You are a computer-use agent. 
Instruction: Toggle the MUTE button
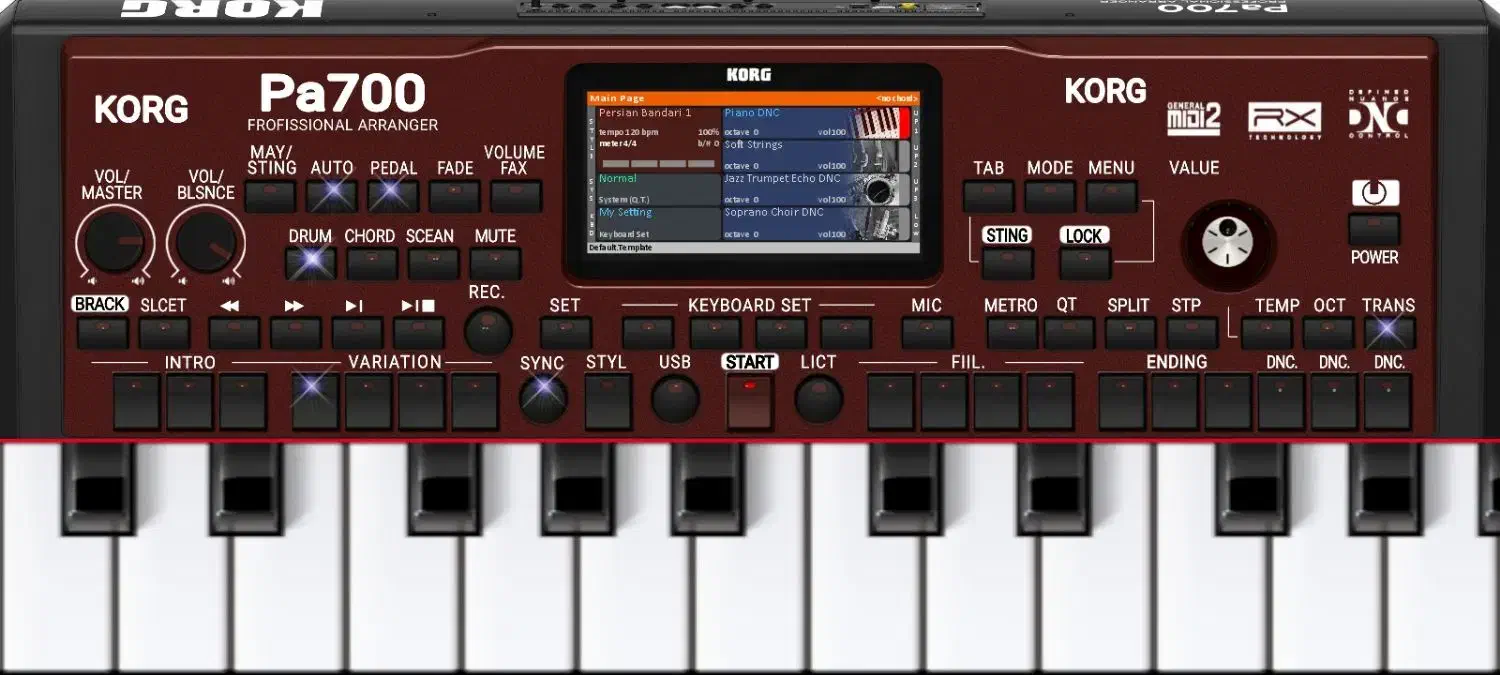coord(495,263)
